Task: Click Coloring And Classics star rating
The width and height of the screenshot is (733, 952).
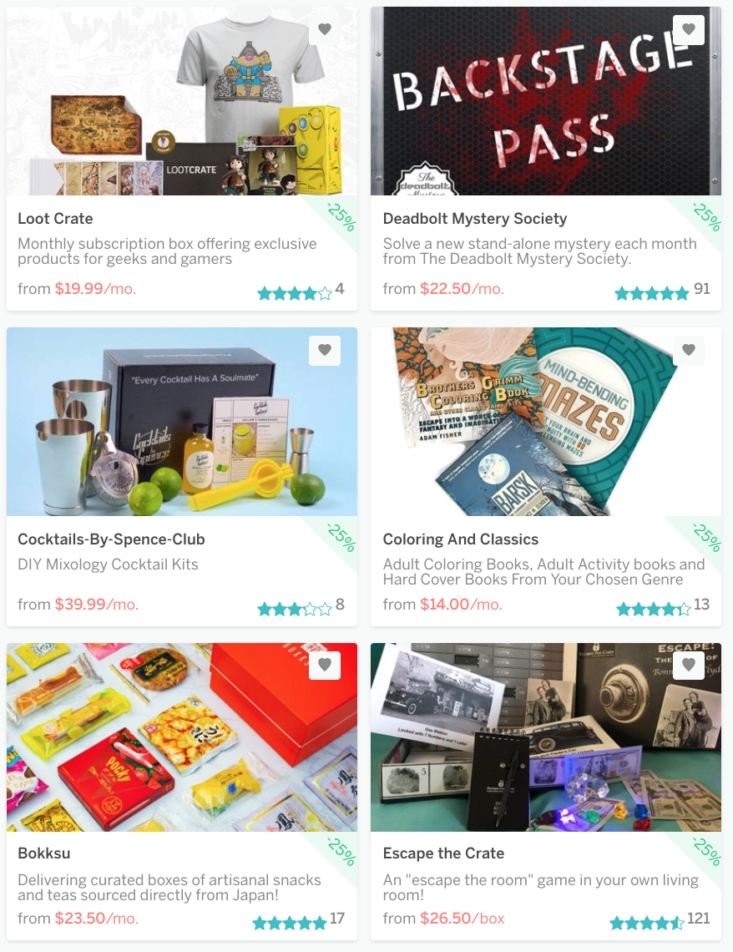Action: pyautogui.click(x=653, y=609)
